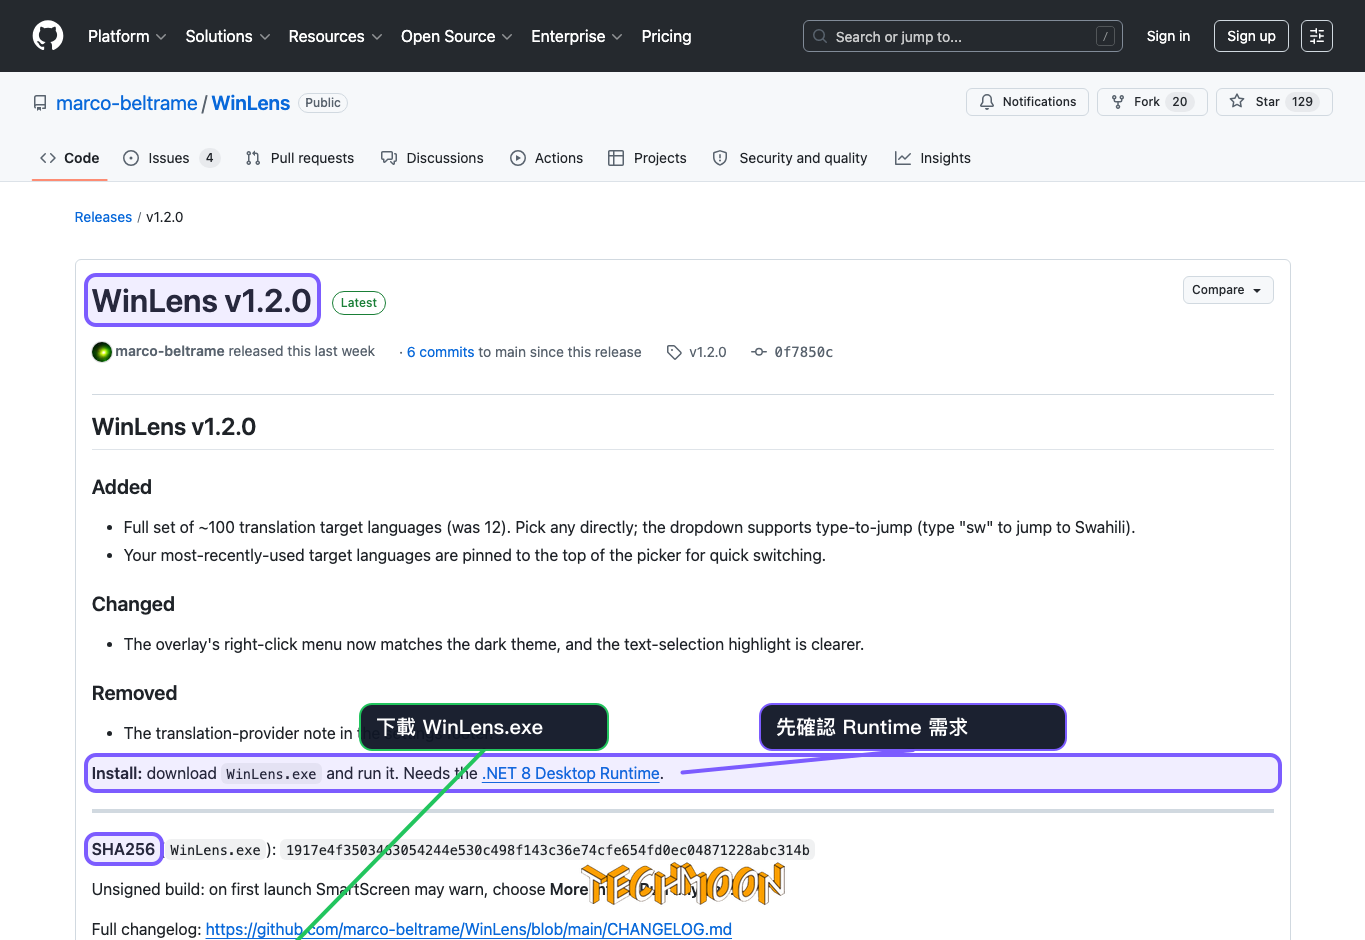The image size is (1365, 940).
Task: Click the fork count 20
Action: point(1180,102)
